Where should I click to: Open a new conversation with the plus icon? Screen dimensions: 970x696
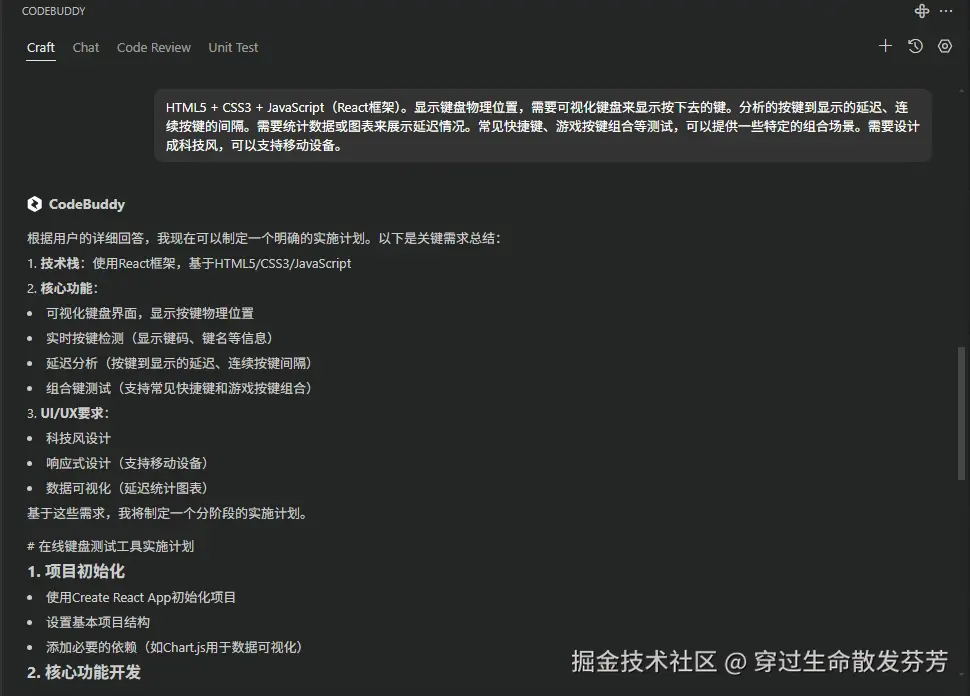[884, 46]
